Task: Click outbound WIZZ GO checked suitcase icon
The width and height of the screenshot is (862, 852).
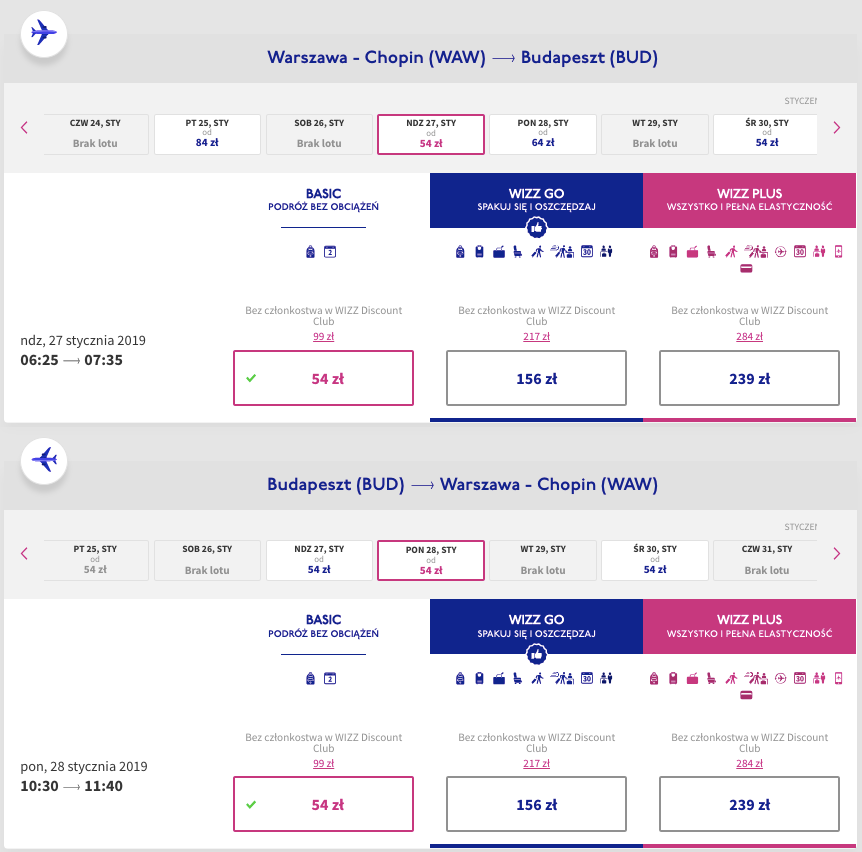Action: [499, 252]
